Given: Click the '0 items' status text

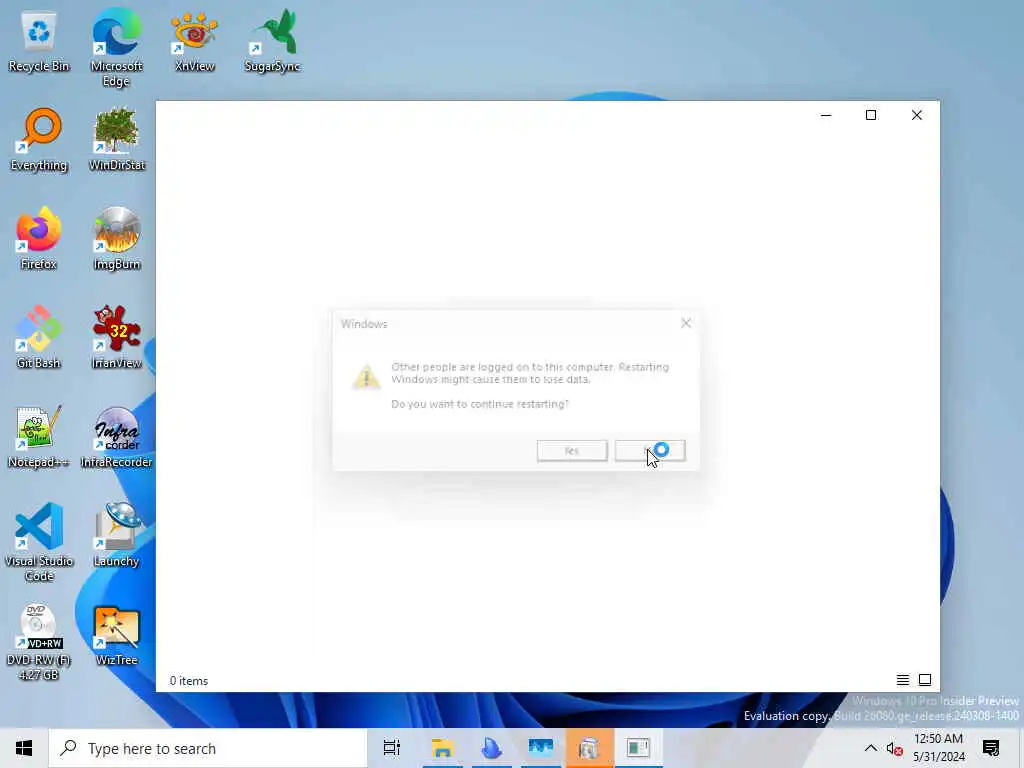Looking at the screenshot, I should click(189, 680).
